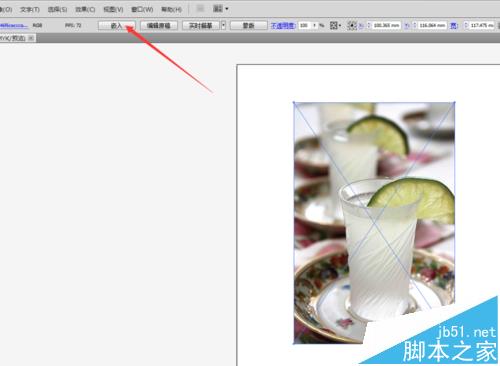Open the 视图(V) menu
The height and width of the screenshot is (366, 500).
click(x=113, y=9)
